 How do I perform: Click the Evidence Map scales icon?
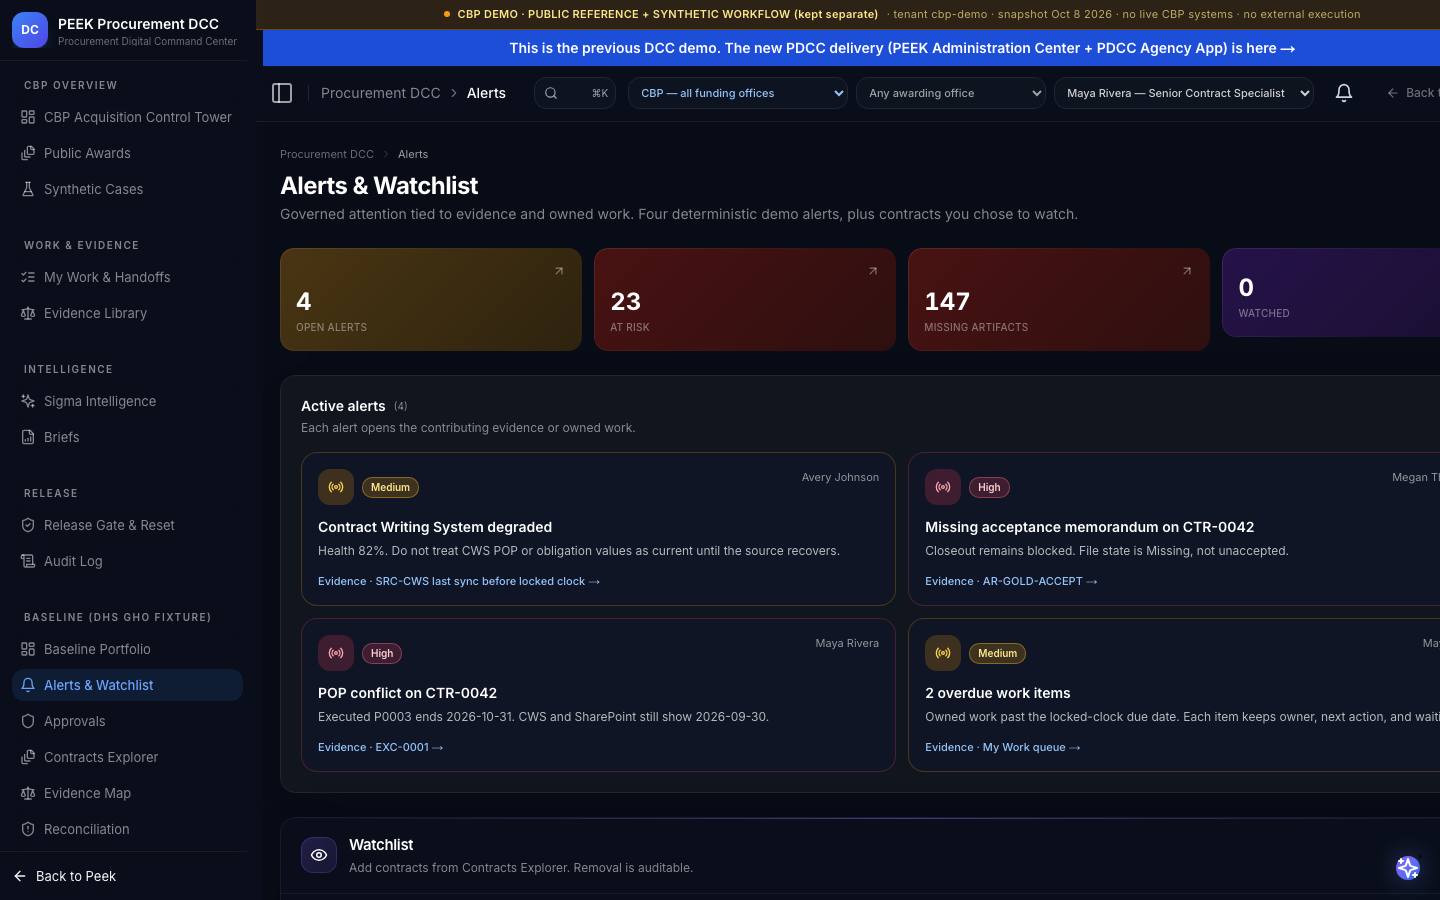28,793
